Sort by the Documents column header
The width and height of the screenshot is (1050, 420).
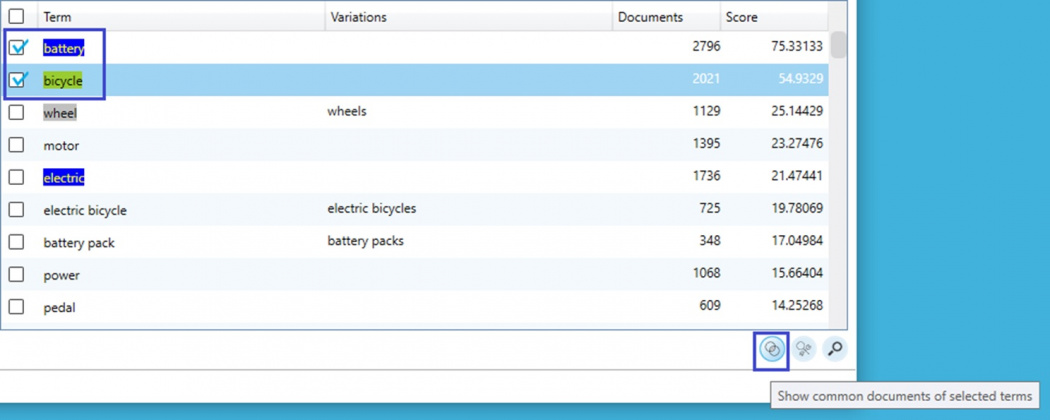coord(666,17)
